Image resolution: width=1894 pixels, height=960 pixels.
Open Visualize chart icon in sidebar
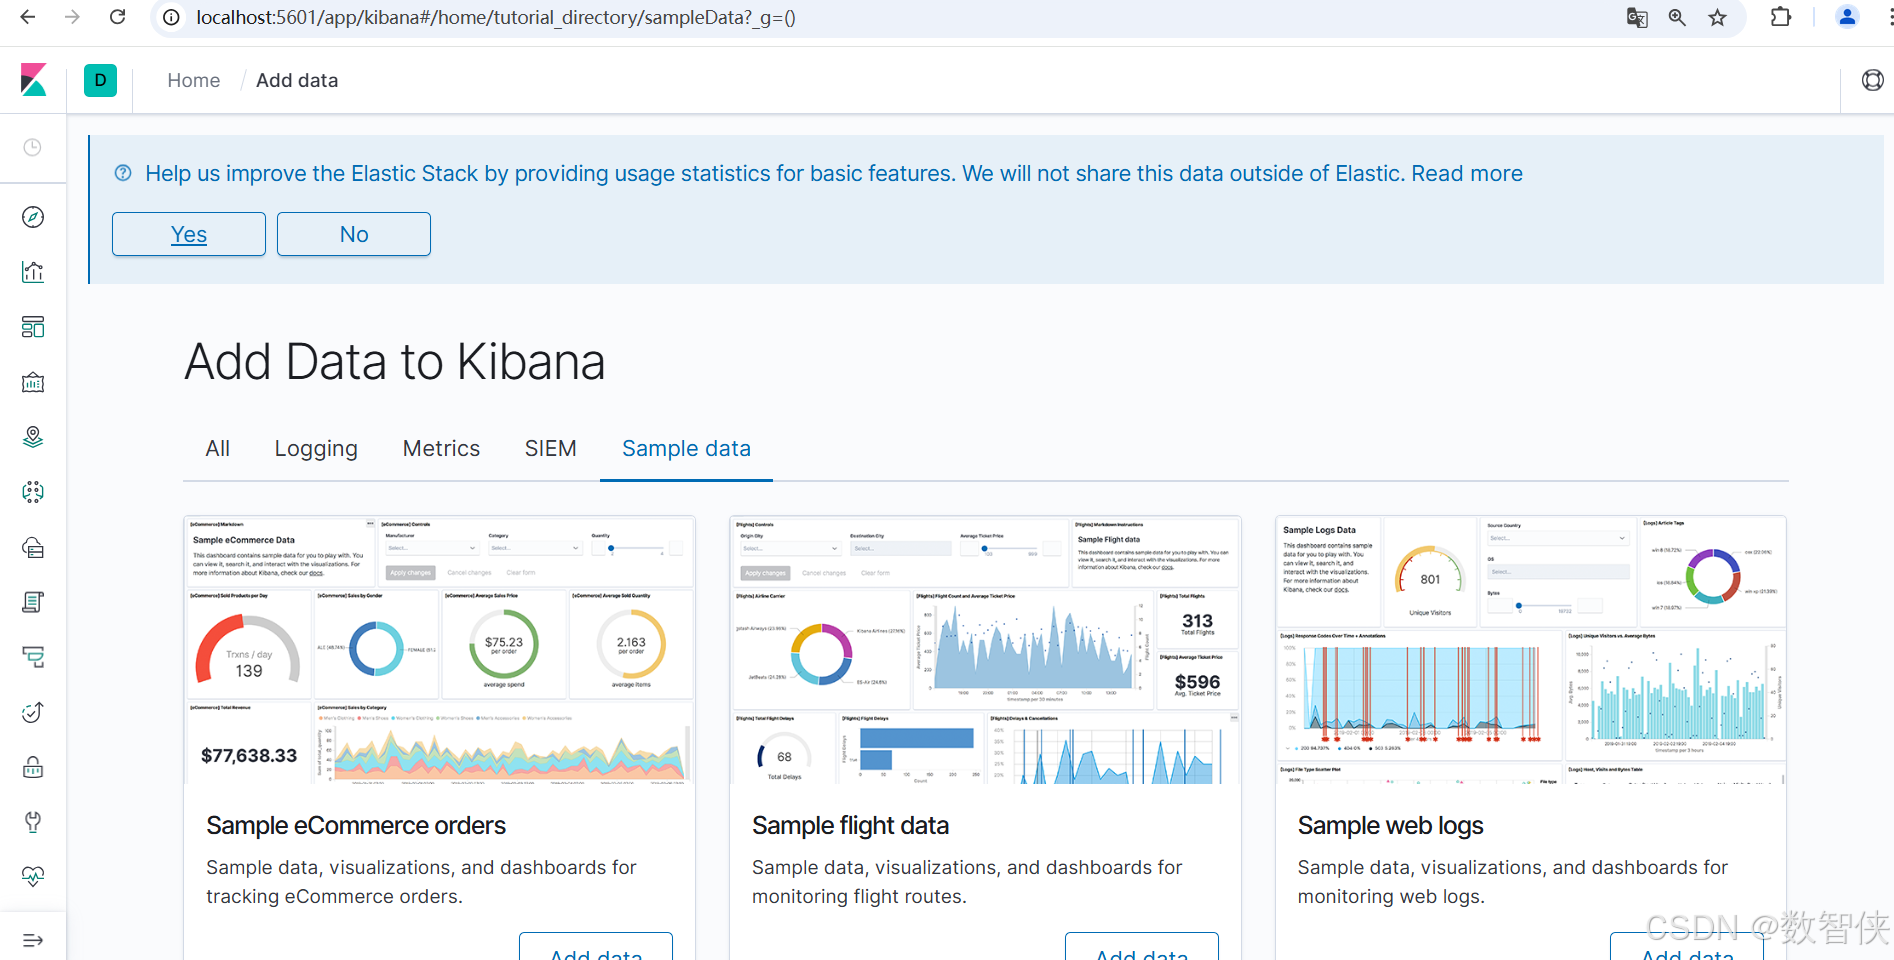click(33, 272)
